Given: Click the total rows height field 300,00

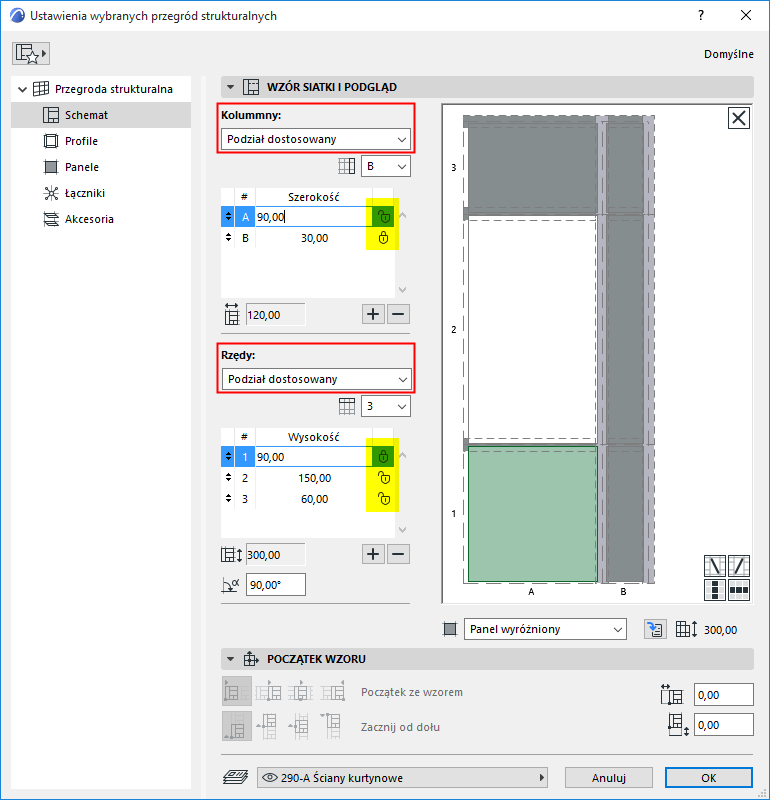Looking at the screenshot, I should [x=276, y=555].
